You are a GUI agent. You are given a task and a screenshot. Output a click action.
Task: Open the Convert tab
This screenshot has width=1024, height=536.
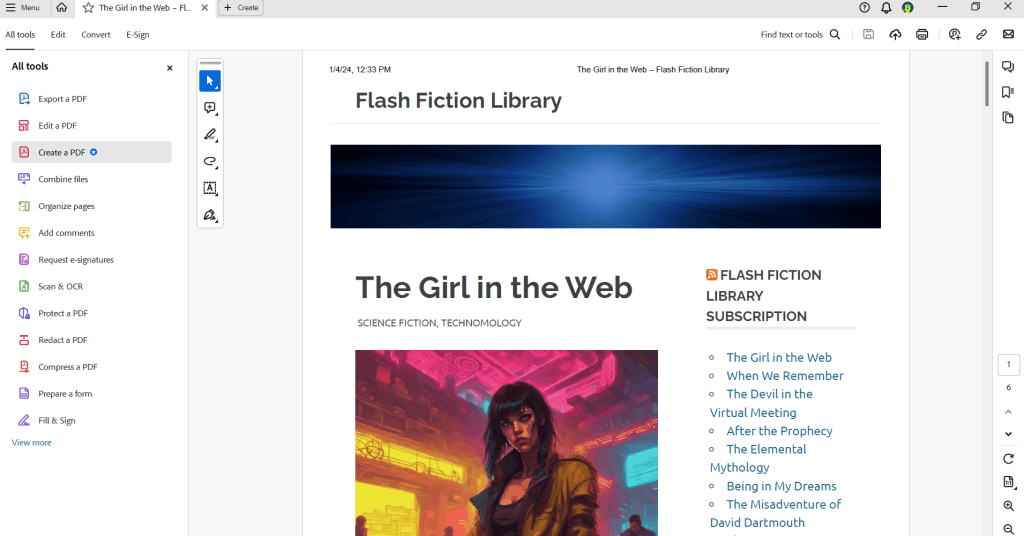95,35
